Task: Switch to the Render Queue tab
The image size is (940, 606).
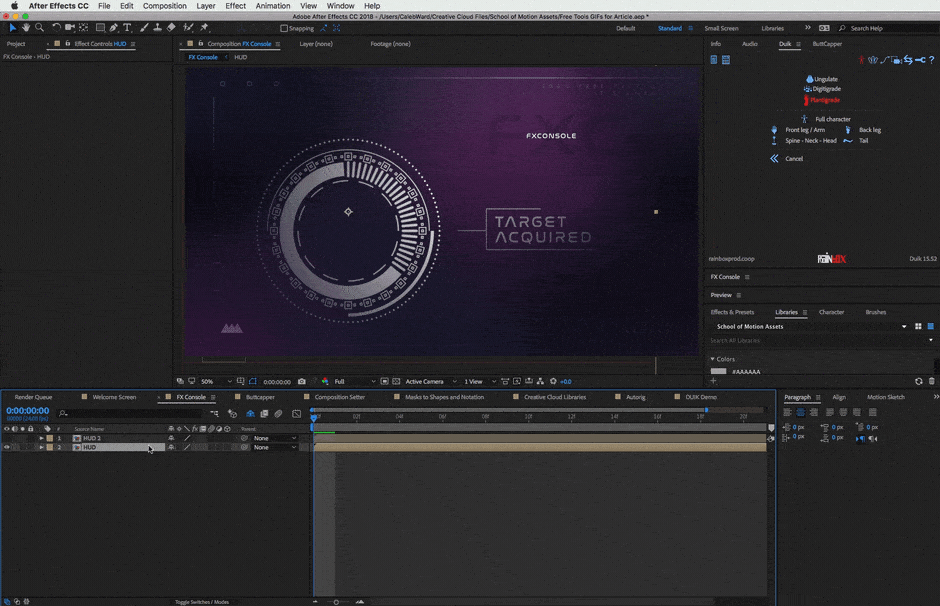Action: click(x=33, y=397)
